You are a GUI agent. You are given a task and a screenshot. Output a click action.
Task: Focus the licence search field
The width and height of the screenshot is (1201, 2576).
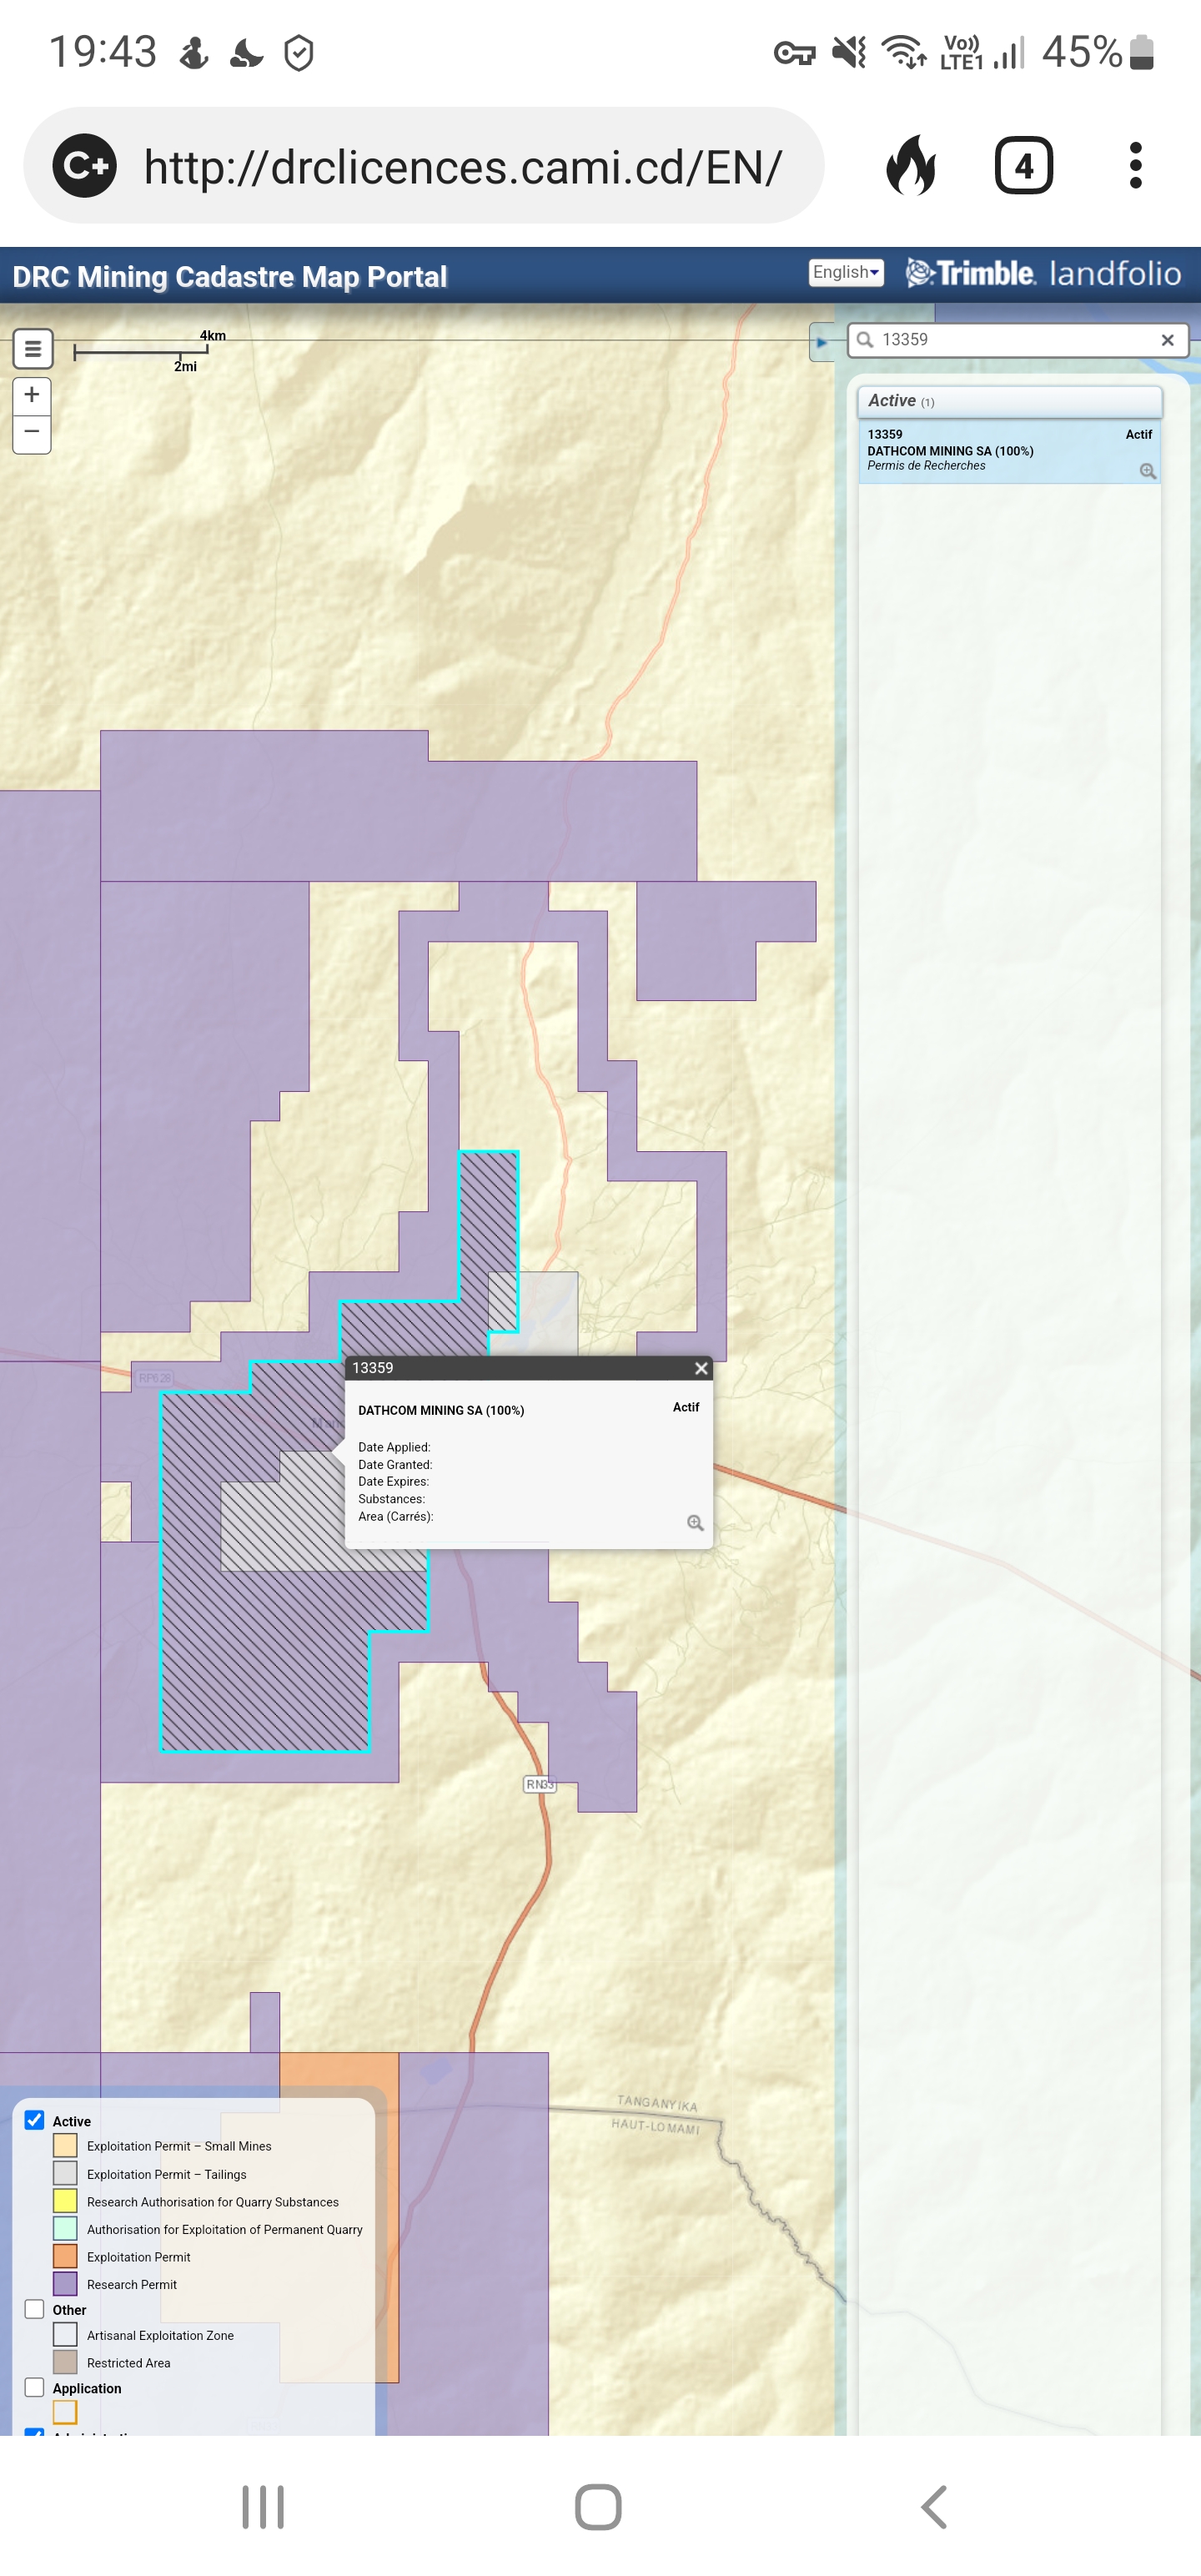point(1010,340)
